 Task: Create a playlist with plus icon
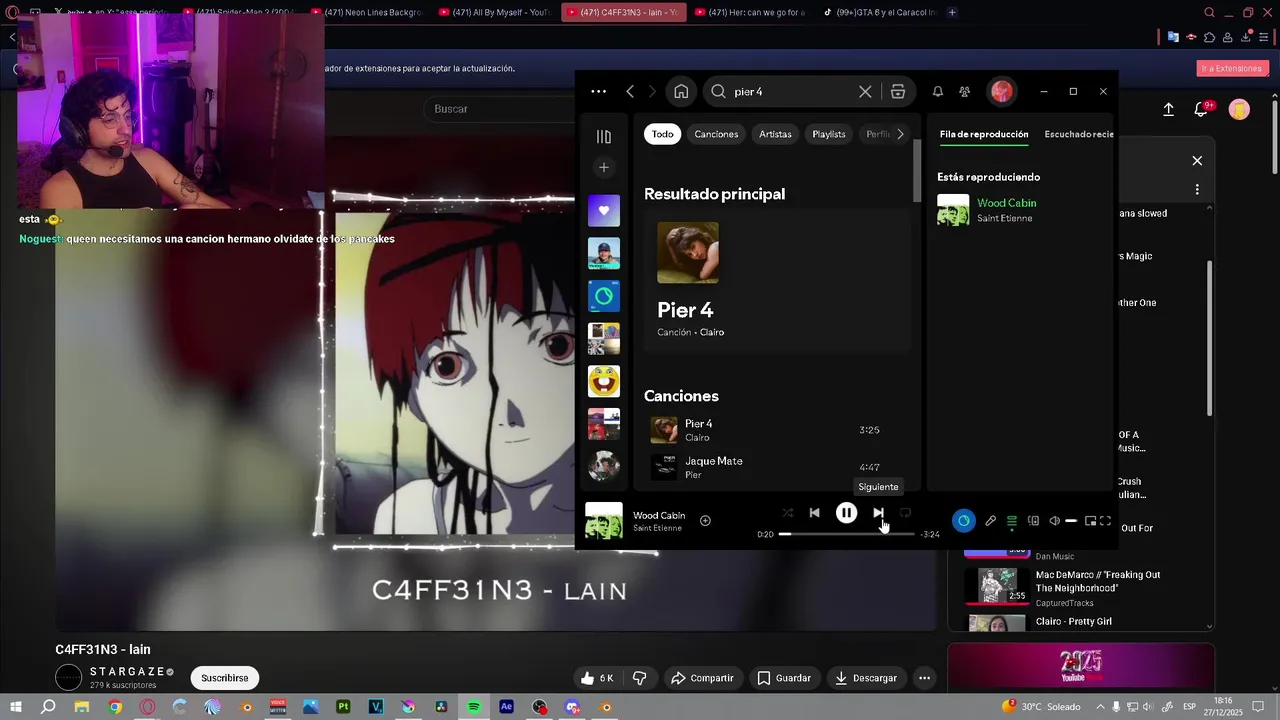[603, 167]
